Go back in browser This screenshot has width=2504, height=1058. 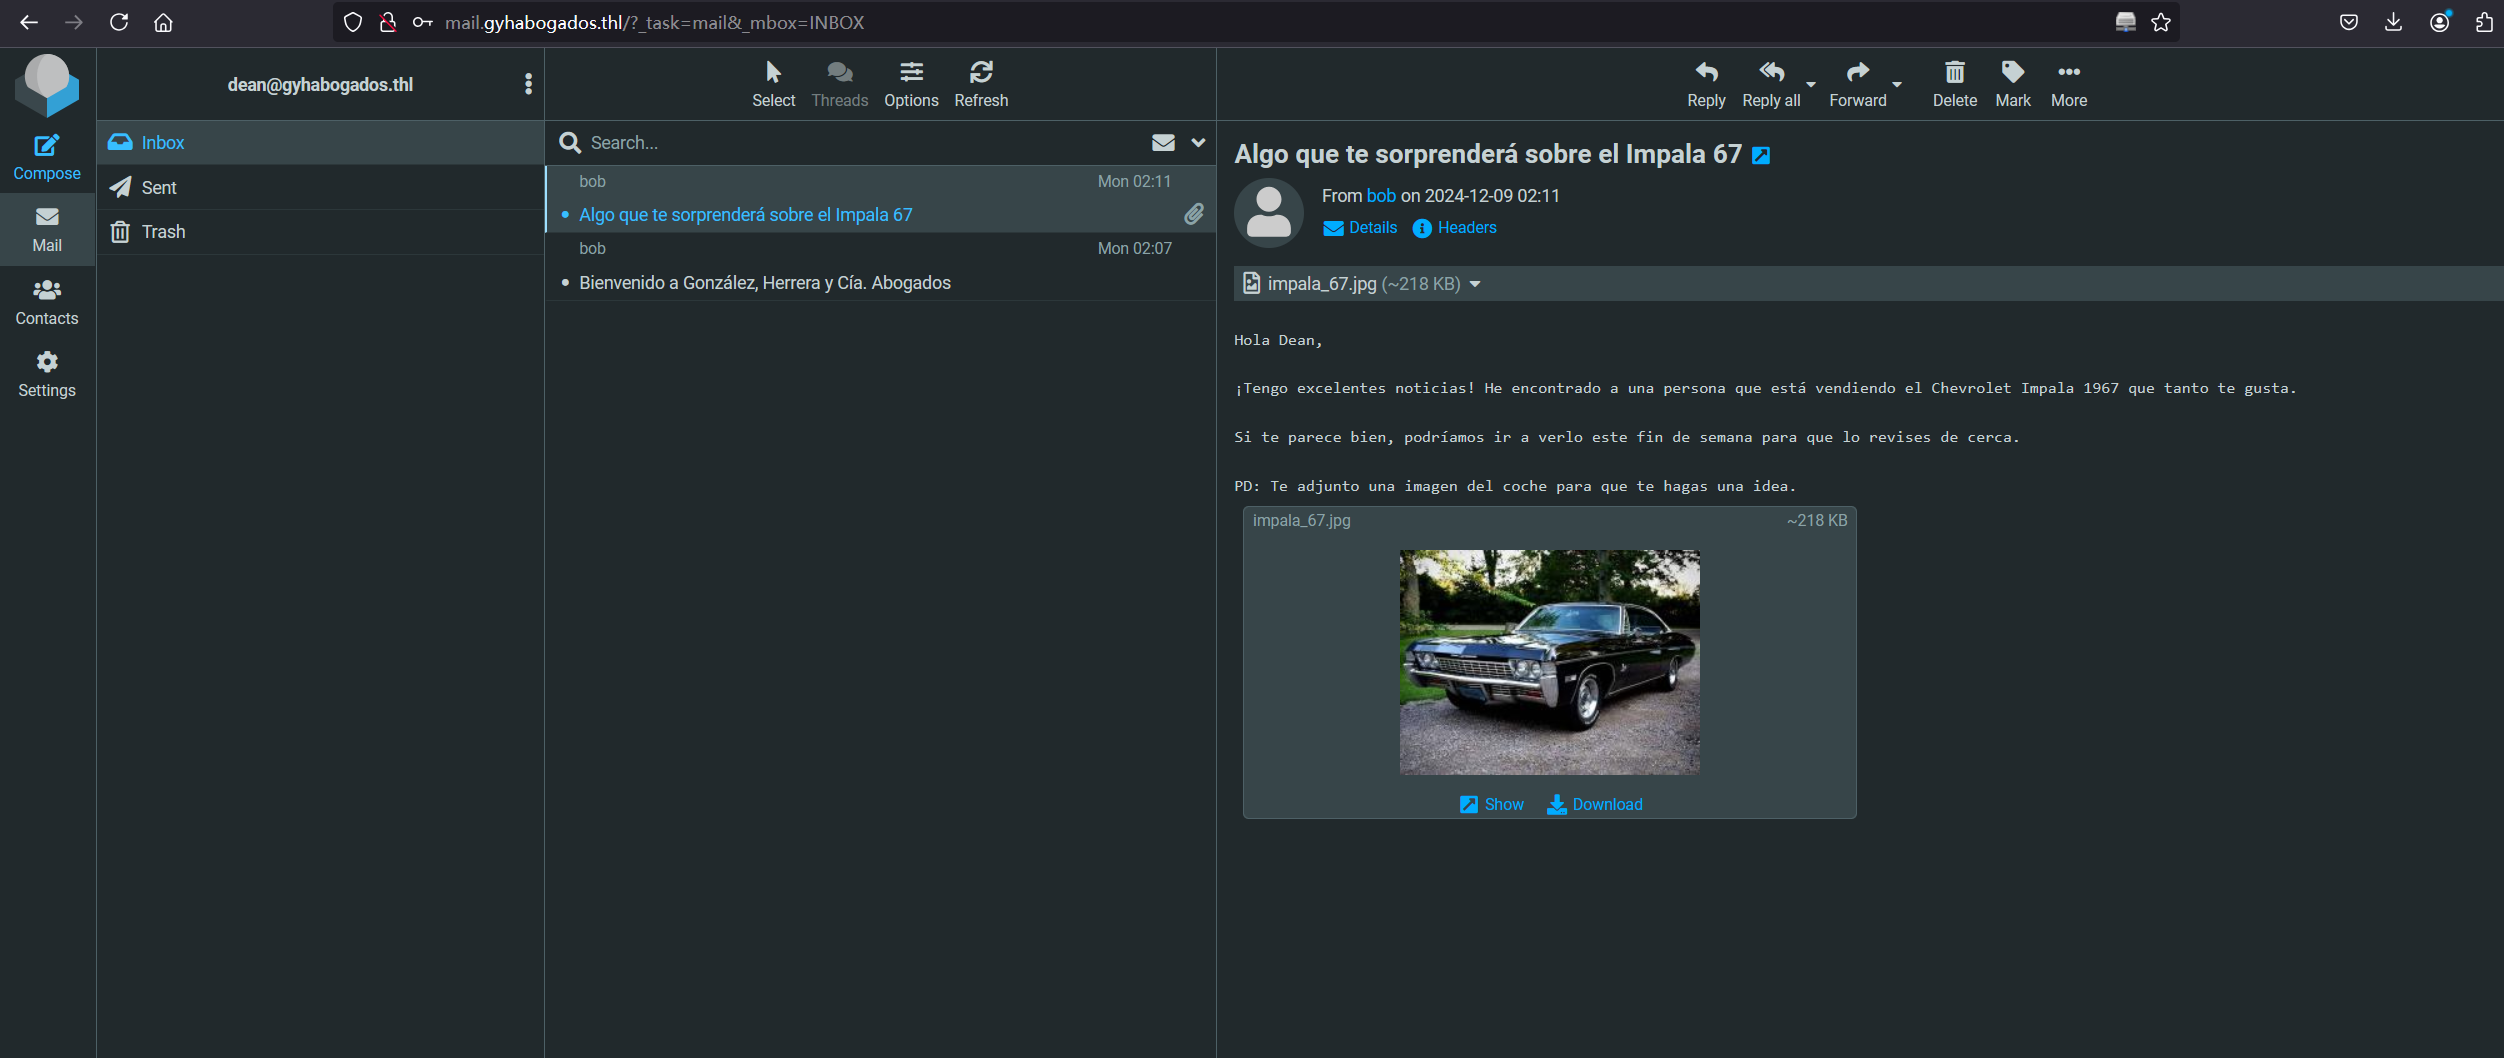pos(29,22)
